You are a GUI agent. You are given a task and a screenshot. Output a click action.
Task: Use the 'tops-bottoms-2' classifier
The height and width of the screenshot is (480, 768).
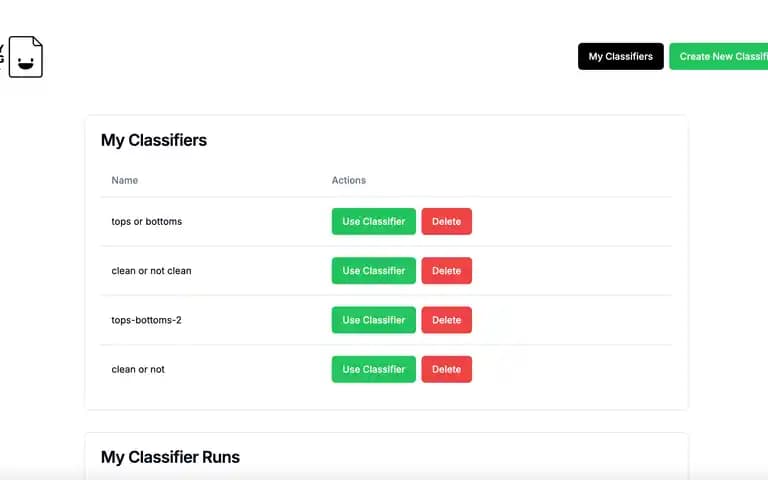(374, 320)
